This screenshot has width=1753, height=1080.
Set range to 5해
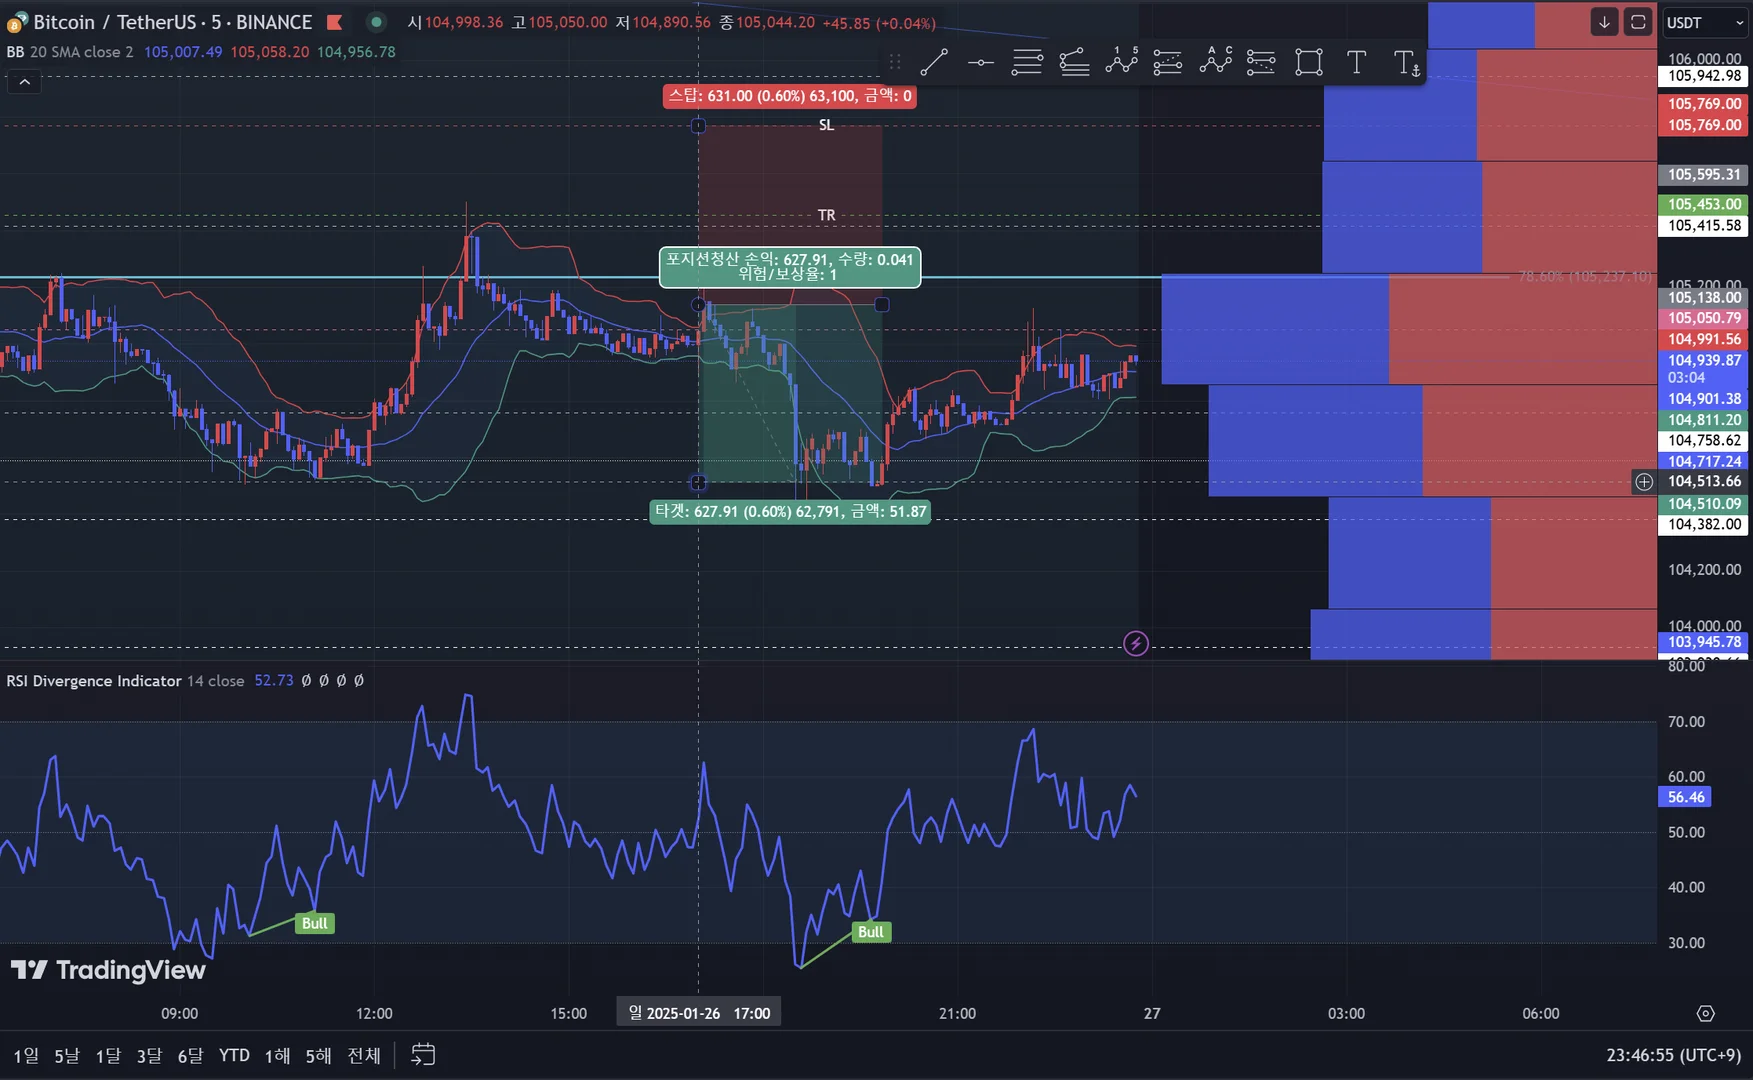(x=318, y=1055)
